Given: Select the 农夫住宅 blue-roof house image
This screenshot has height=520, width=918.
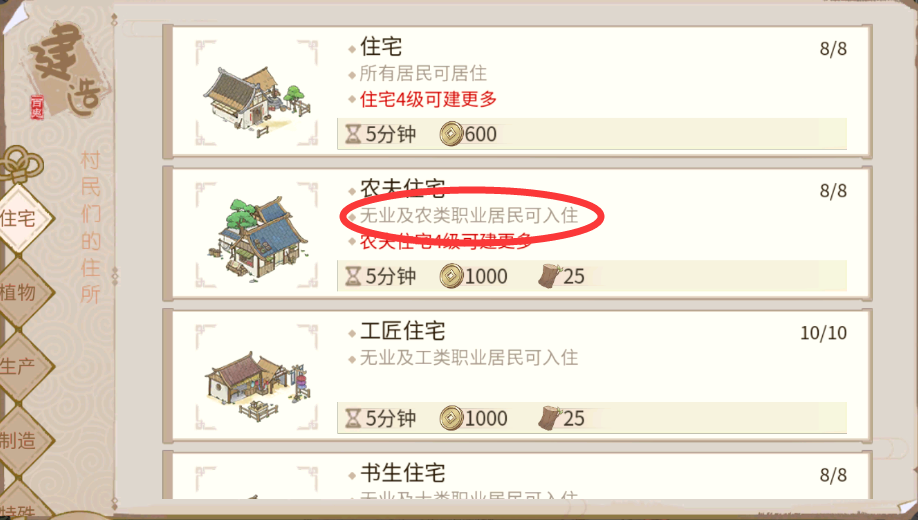Looking at the screenshot, I should tap(257, 239).
